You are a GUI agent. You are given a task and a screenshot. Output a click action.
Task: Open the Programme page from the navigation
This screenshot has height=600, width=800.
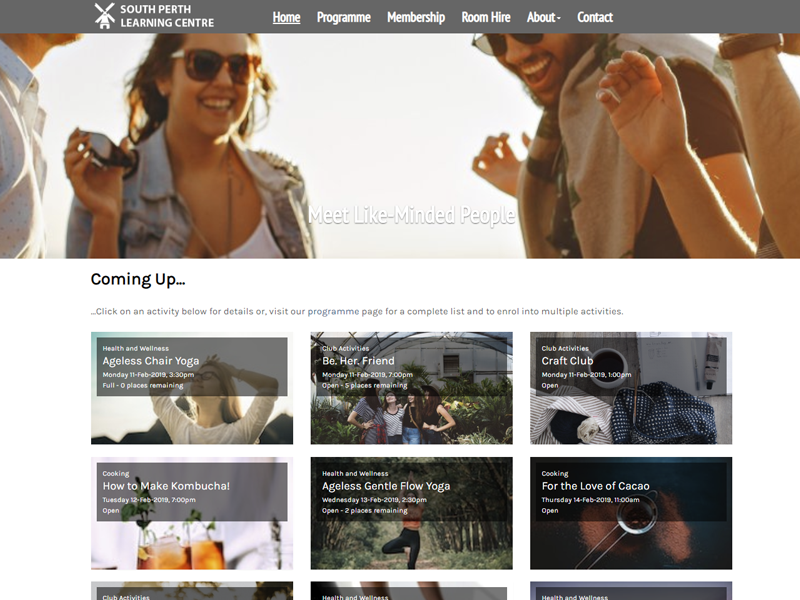click(344, 17)
